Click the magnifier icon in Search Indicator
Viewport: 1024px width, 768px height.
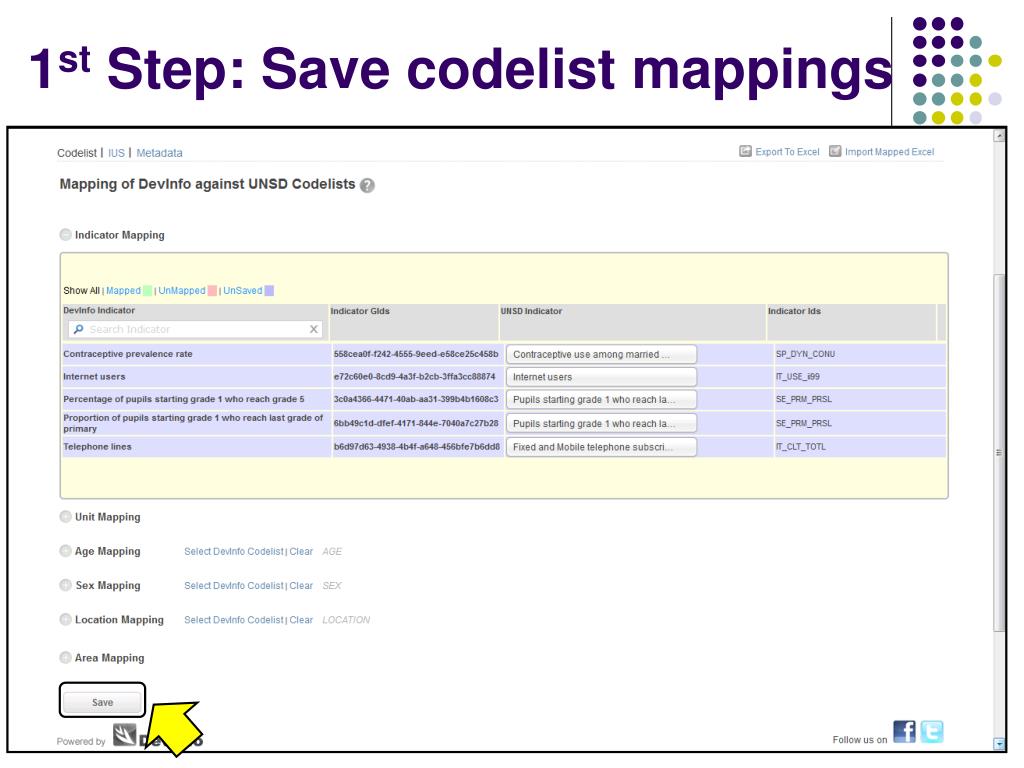tap(78, 329)
